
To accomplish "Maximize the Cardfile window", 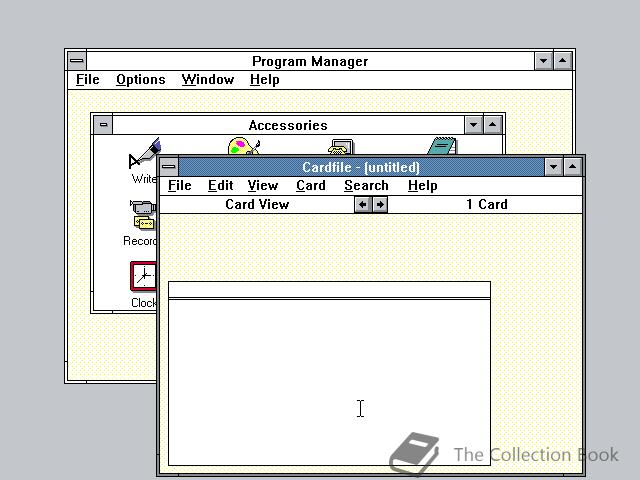I will 572,167.
